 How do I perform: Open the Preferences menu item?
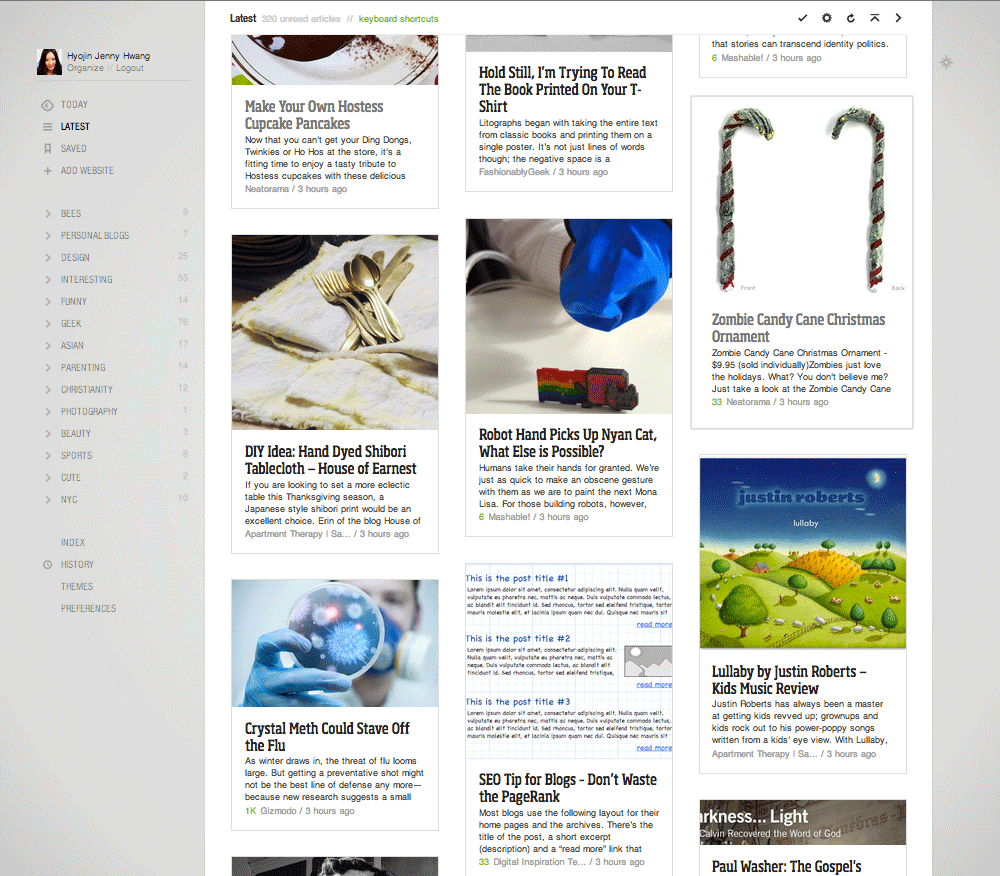88,609
